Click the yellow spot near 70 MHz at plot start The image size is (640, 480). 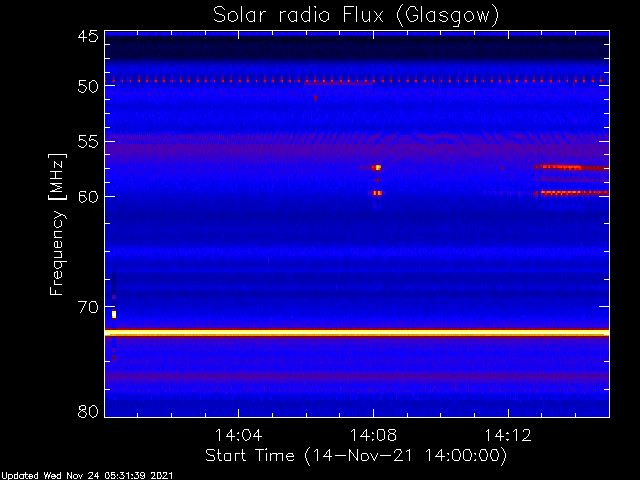tap(114, 314)
